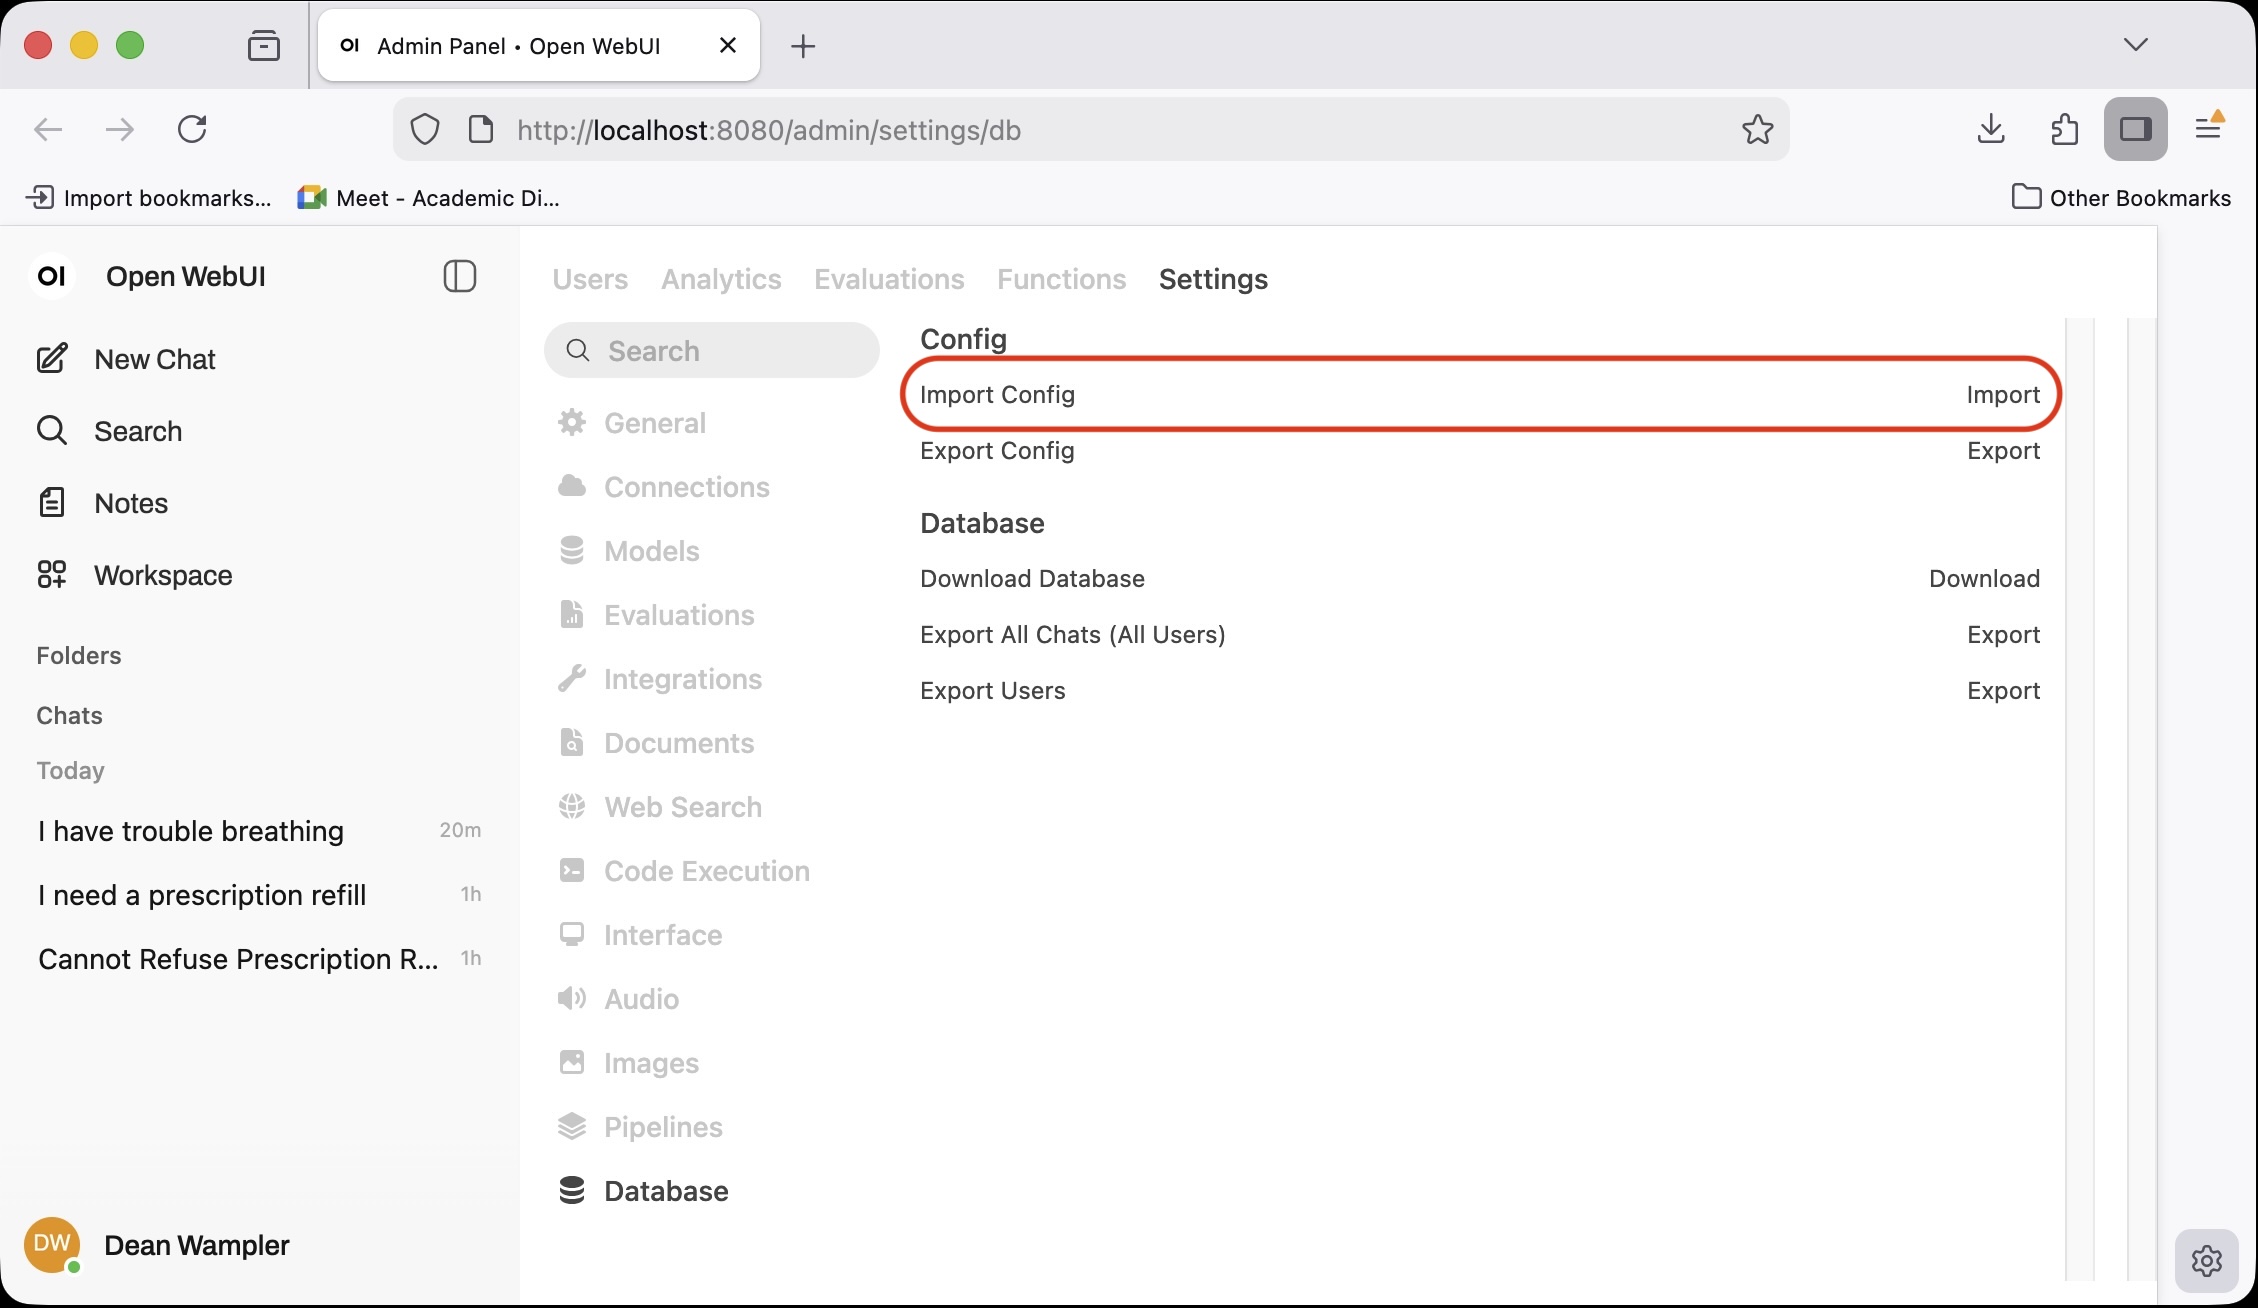Click the Audio settings icon
Screen dimensions: 2258x1308
572,998
